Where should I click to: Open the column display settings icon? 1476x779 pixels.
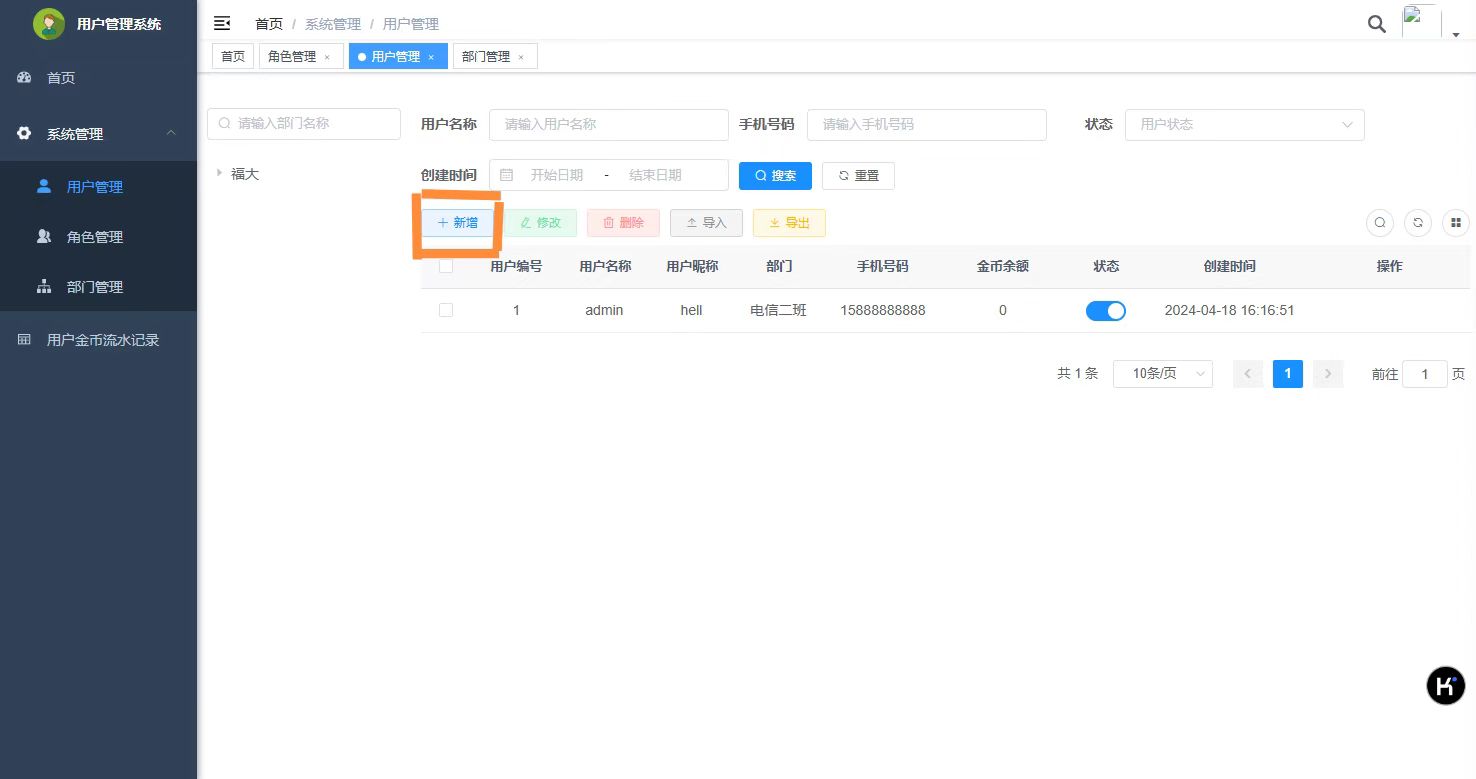[1456, 223]
